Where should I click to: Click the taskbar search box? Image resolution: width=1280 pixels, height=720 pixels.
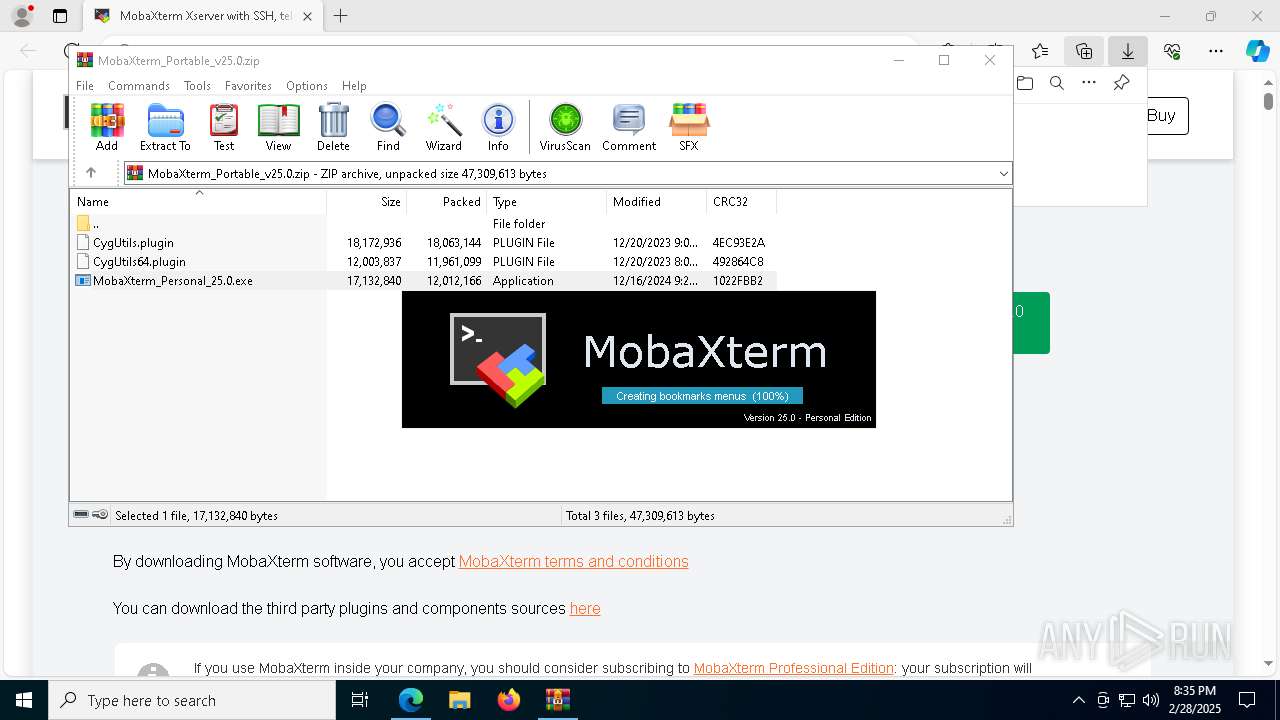[x=192, y=700]
